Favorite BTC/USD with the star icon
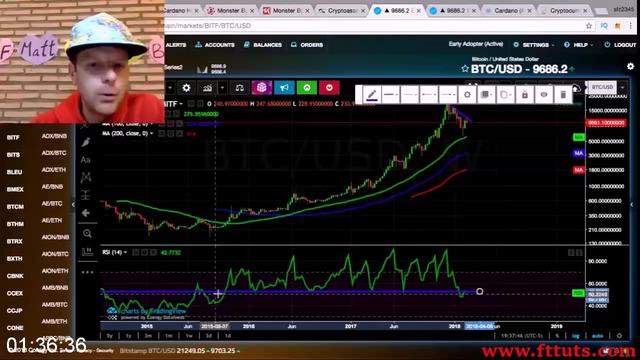Viewport: 640px width, 360px height. coord(464,69)
